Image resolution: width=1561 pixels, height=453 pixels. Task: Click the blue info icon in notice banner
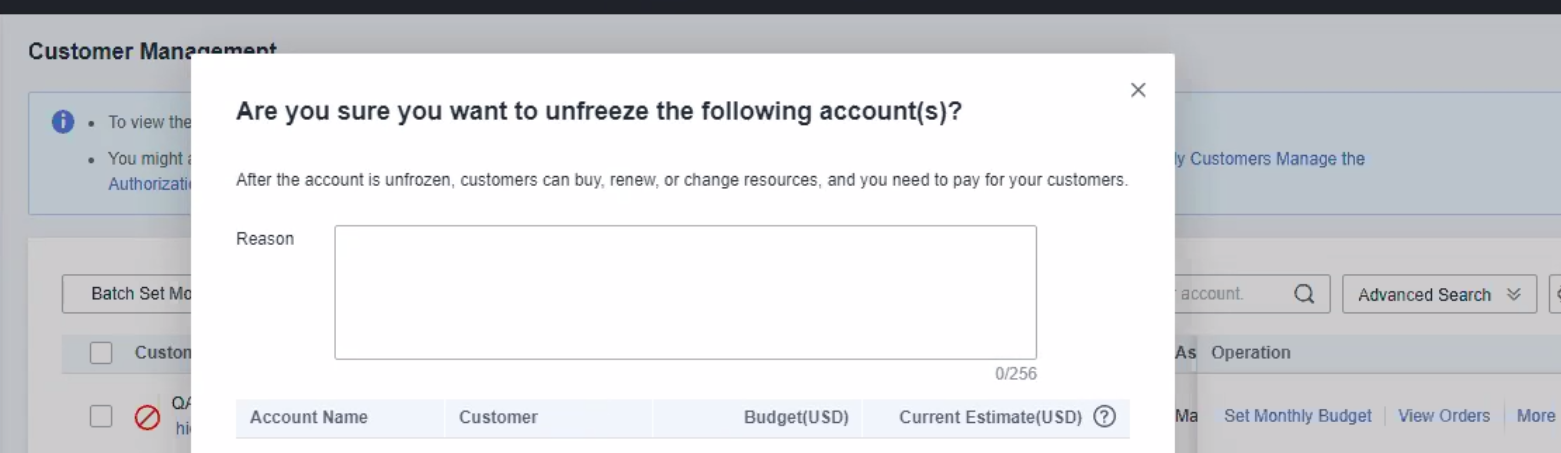pos(63,121)
